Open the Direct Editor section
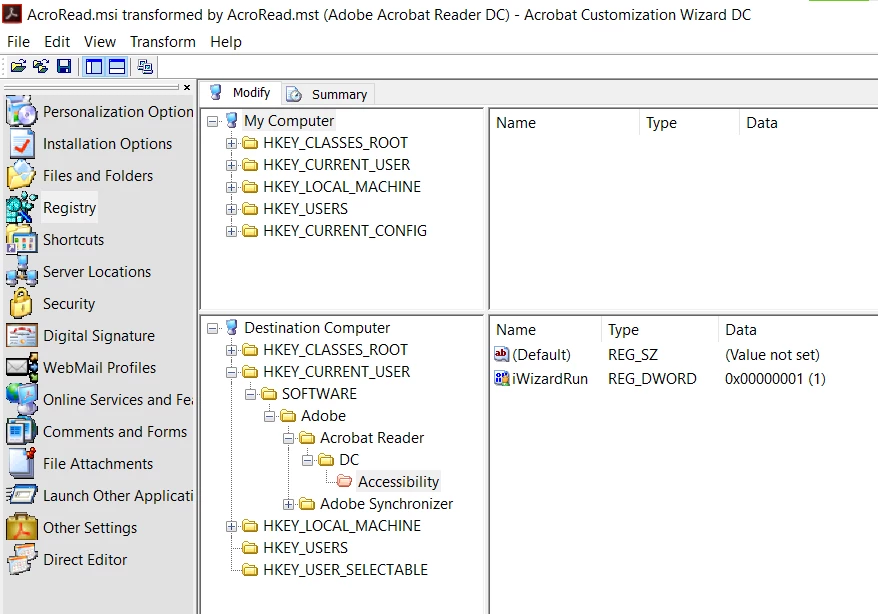878x614 pixels. [67, 559]
